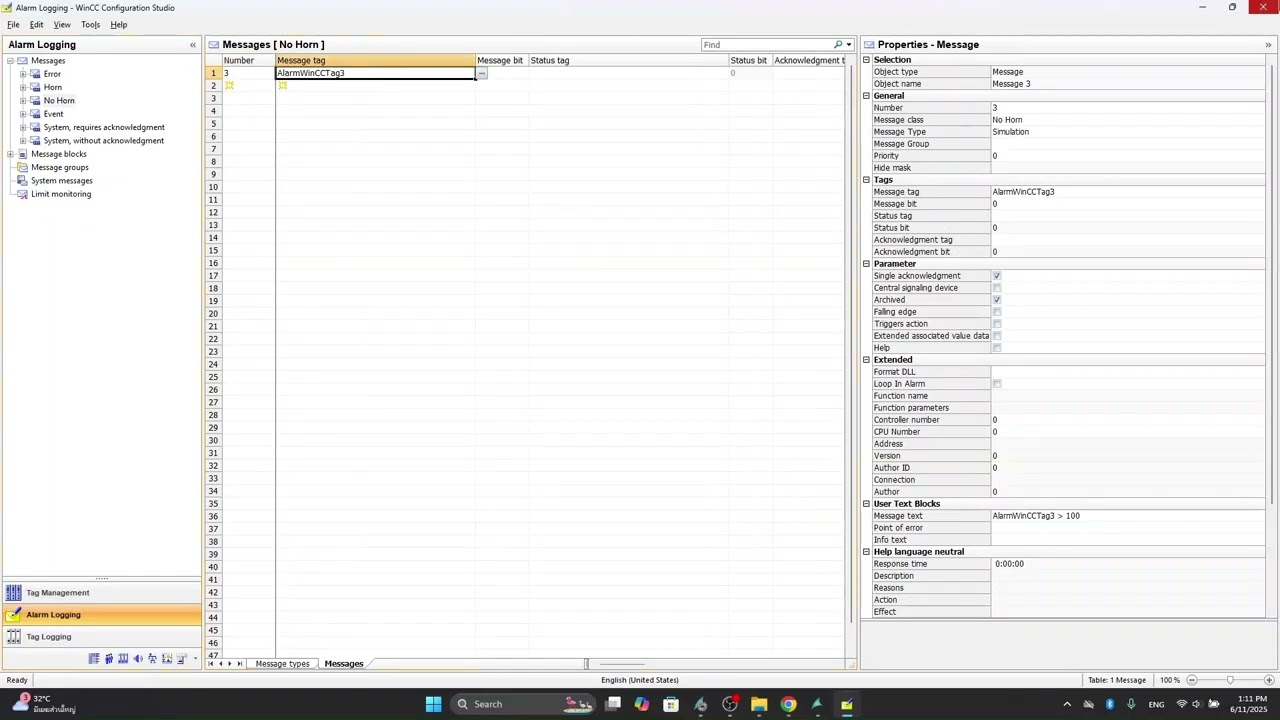The height and width of the screenshot is (720, 1280).
Task: Click the browse button in Message tag cell
Action: (x=481, y=73)
